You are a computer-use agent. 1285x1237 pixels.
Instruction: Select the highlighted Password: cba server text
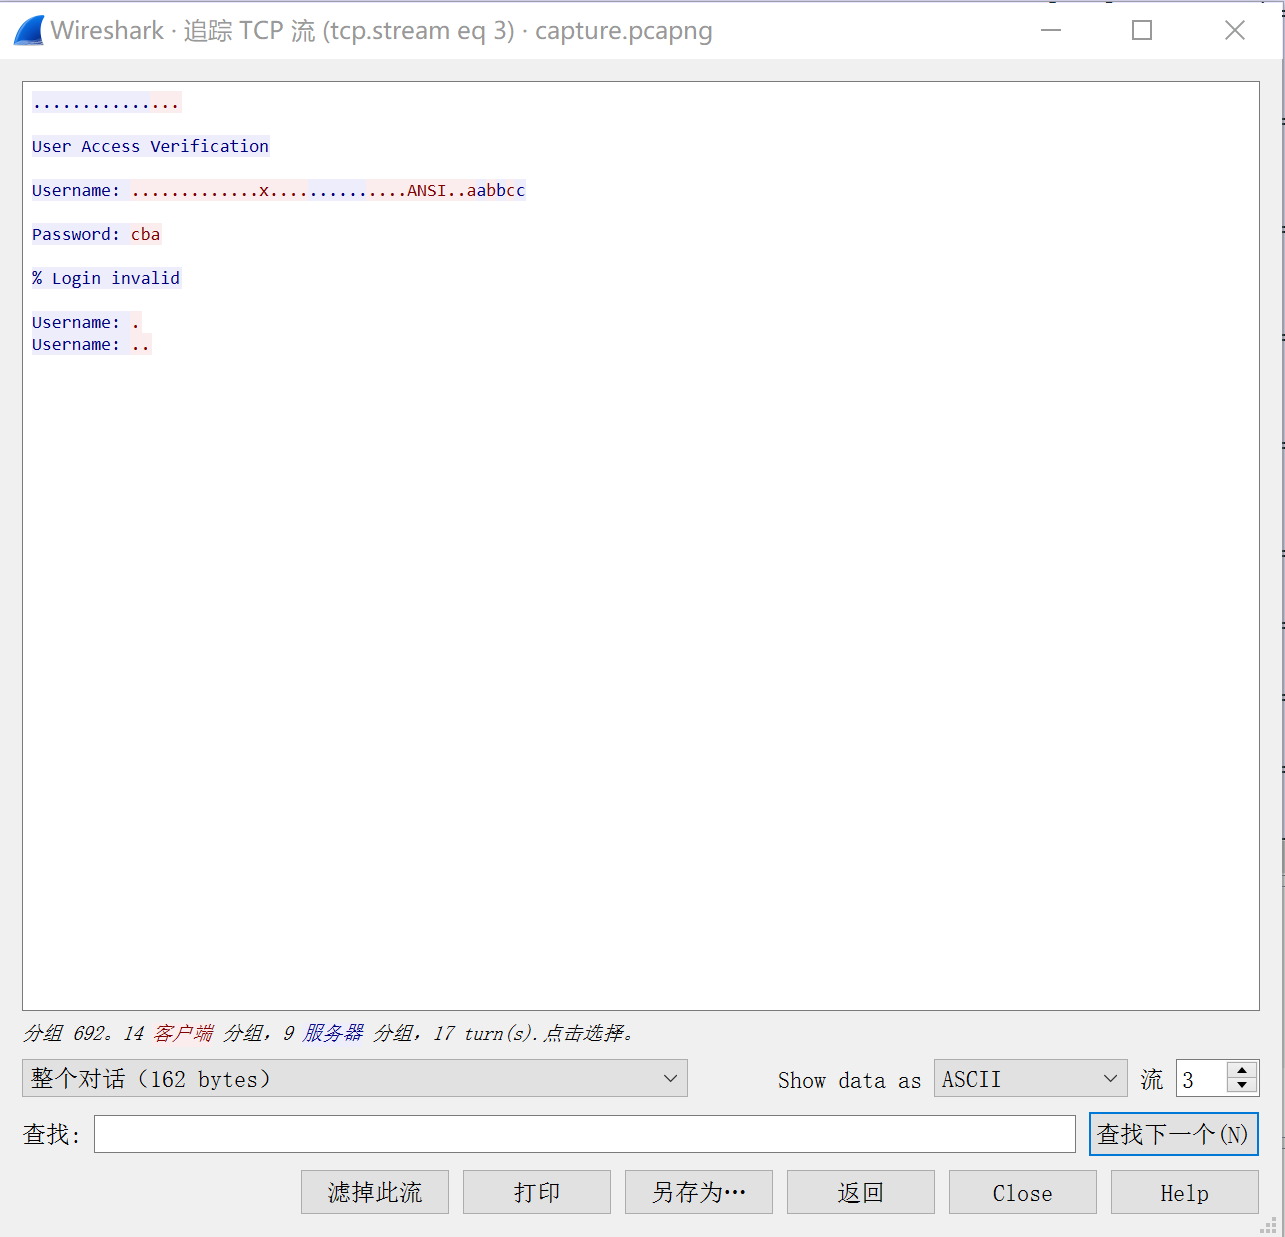coord(96,234)
